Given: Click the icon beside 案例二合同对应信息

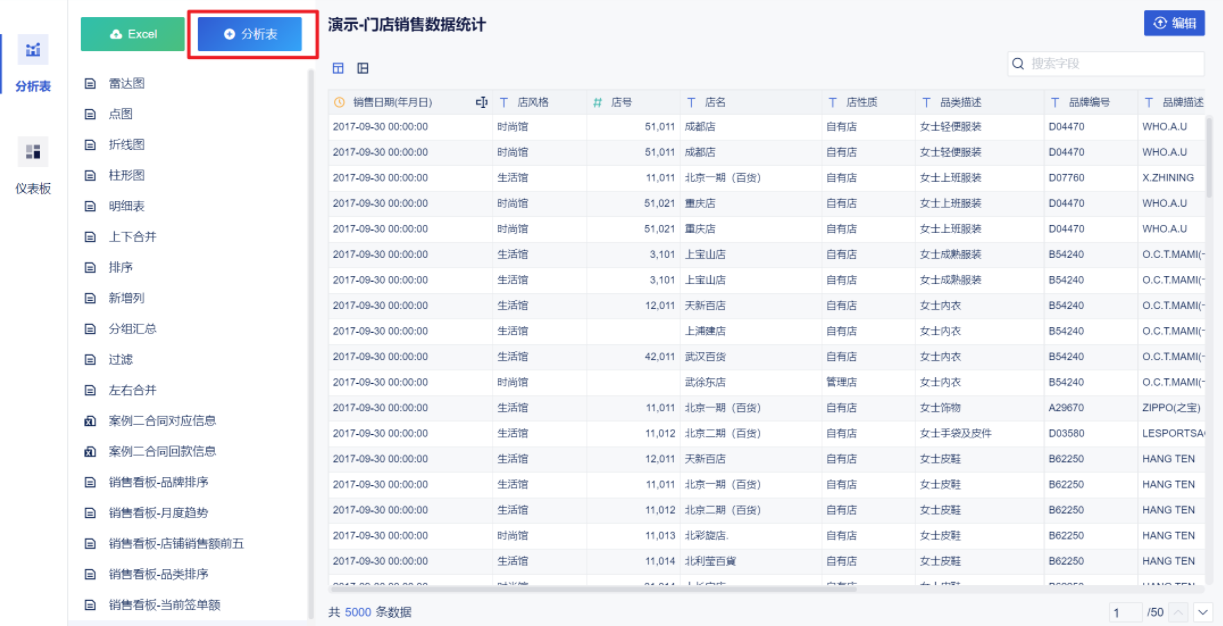Looking at the screenshot, I should click(90, 421).
